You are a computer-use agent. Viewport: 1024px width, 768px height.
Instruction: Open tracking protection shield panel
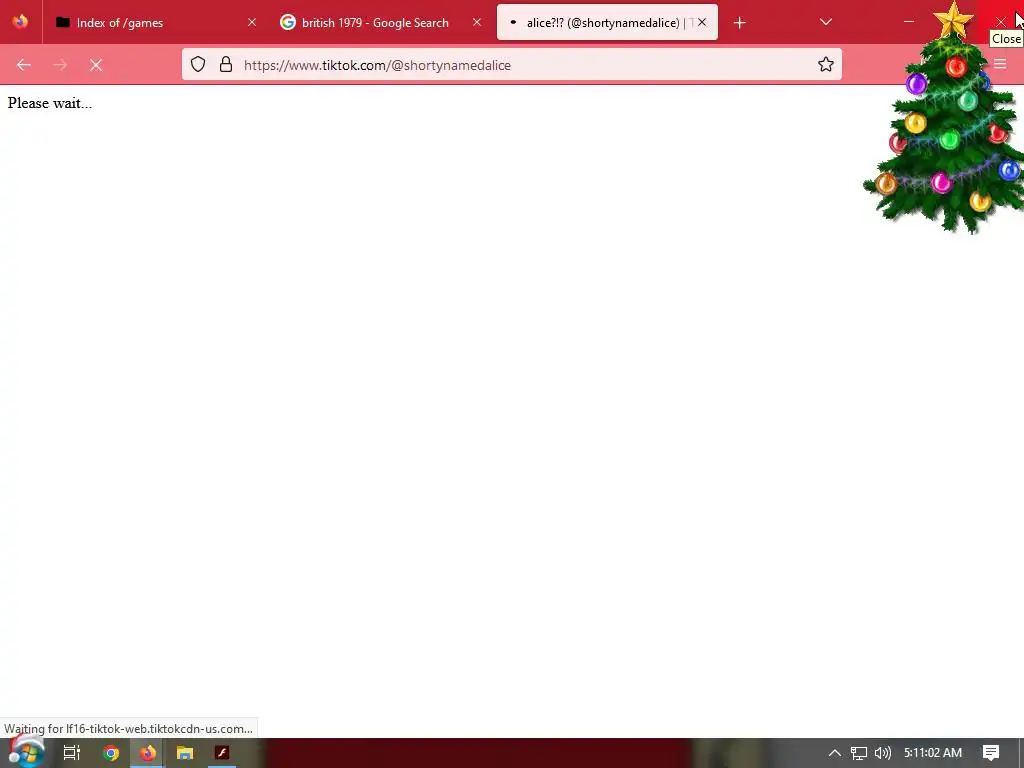198,64
